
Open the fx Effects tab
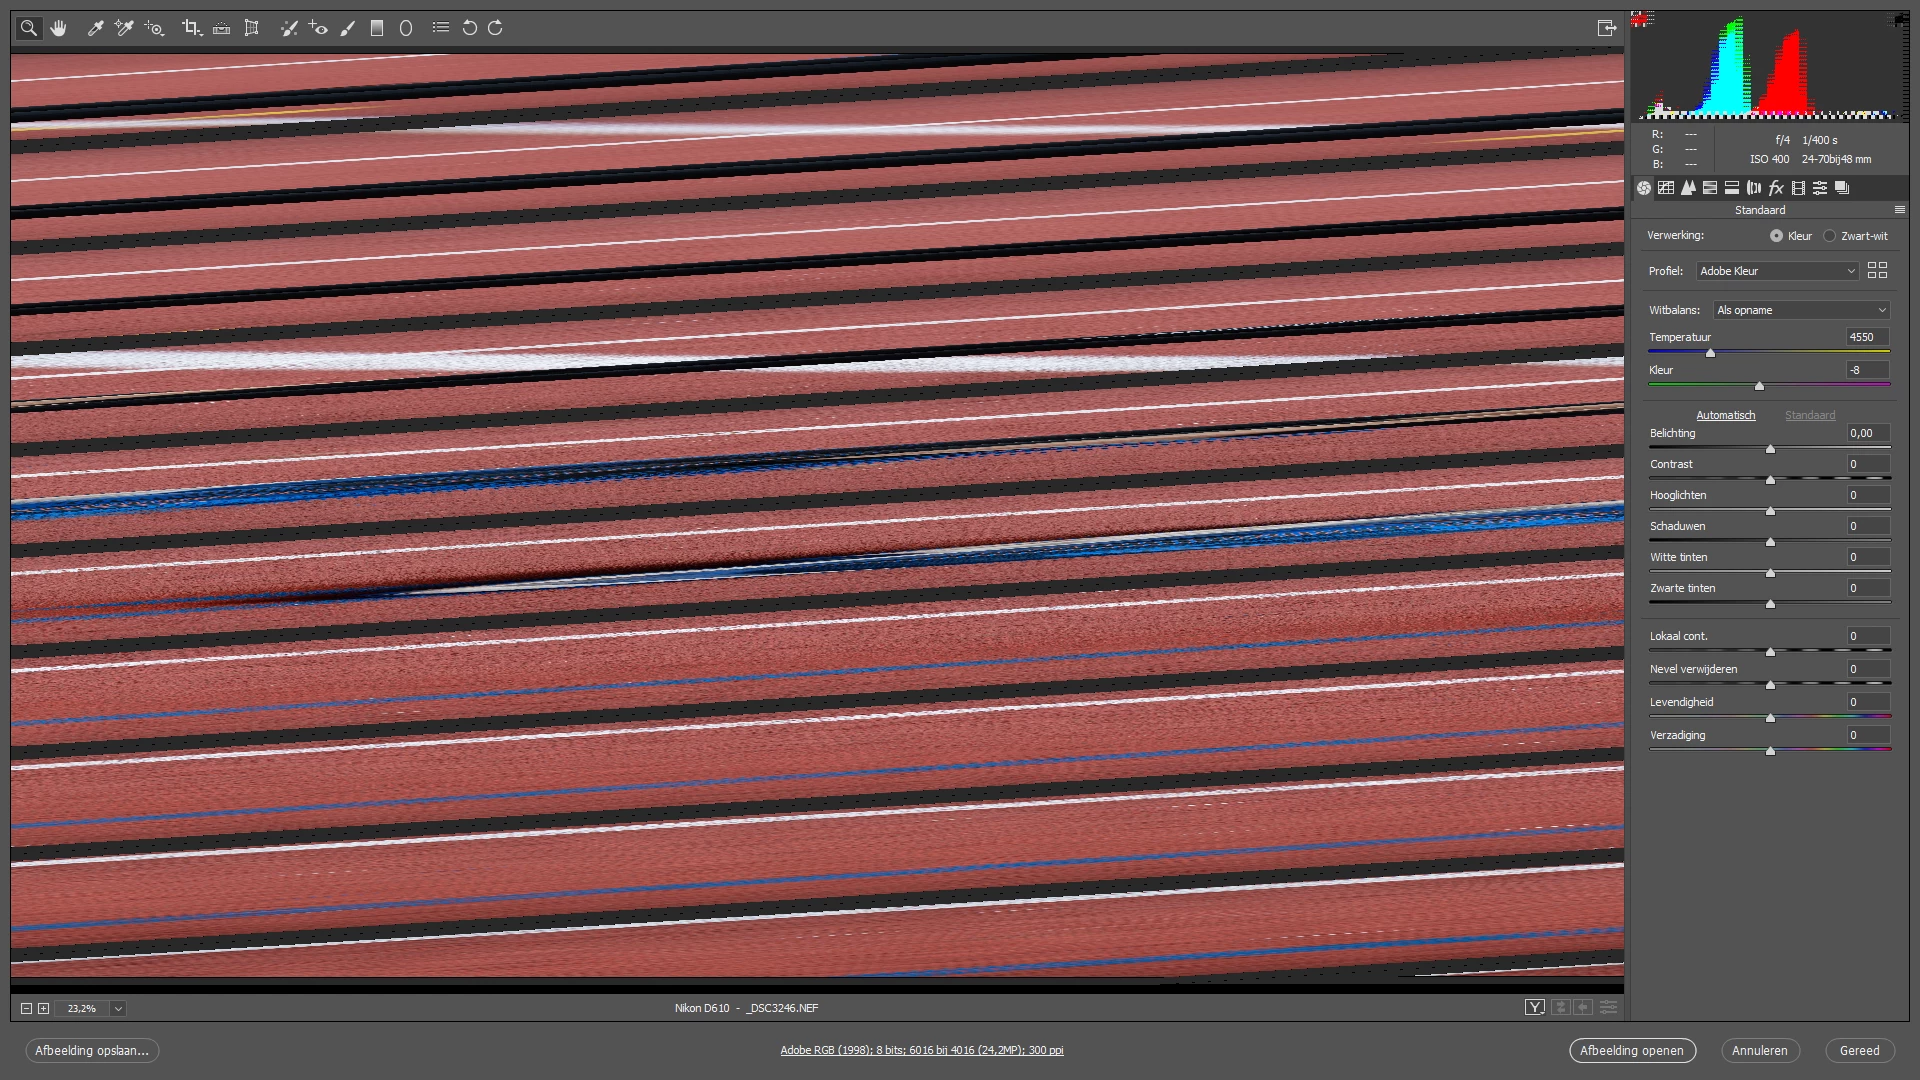[1776, 188]
